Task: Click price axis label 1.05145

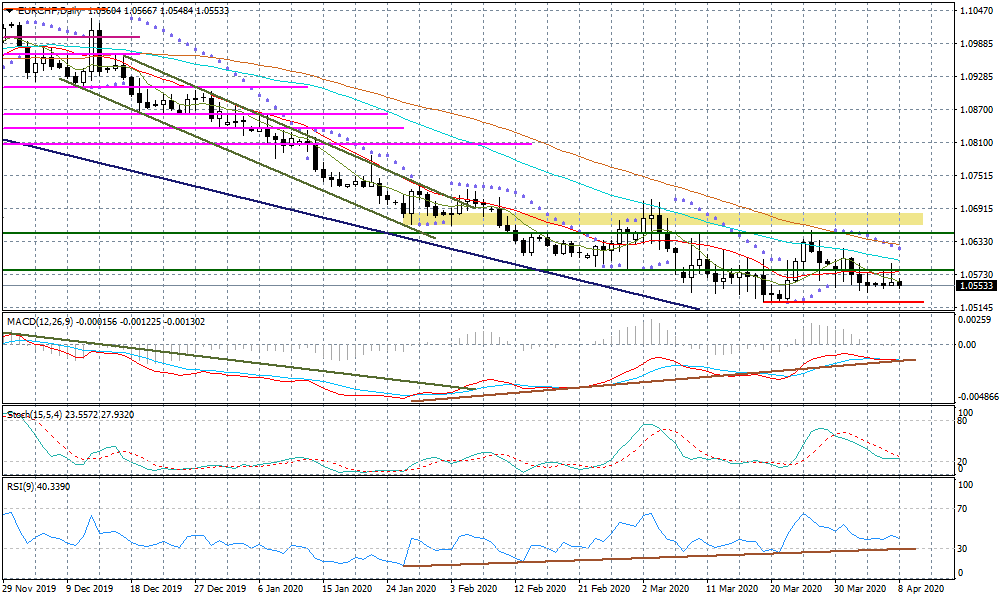Action: 976,307
